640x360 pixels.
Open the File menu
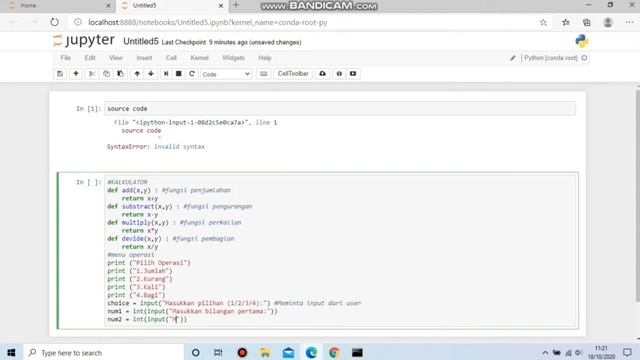pos(65,58)
